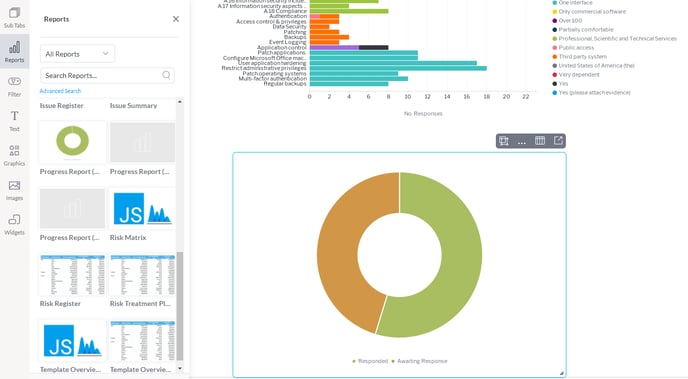Select the Risk Matrix report thumbnail
688x379 pixels.
142,209
